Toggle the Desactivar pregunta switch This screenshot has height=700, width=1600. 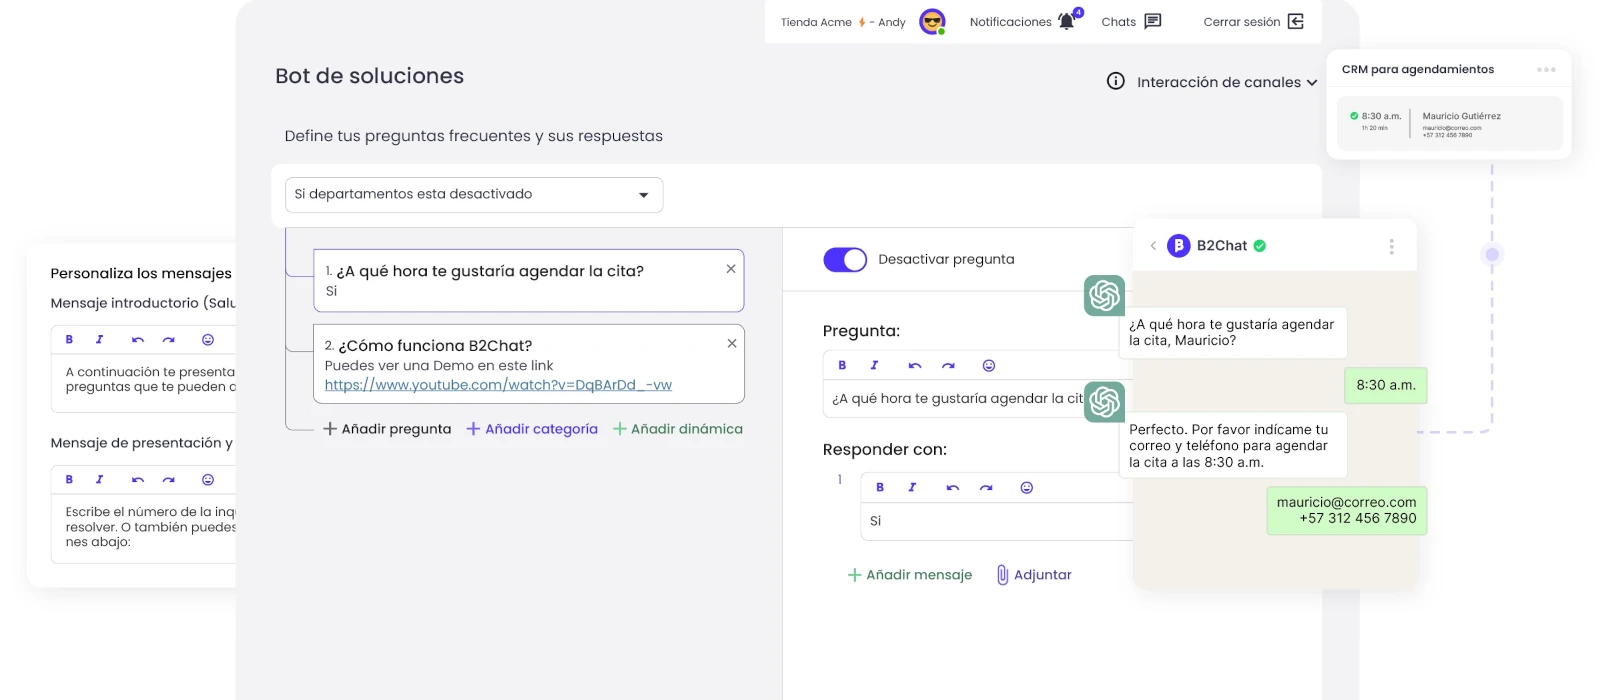[845, 260]
